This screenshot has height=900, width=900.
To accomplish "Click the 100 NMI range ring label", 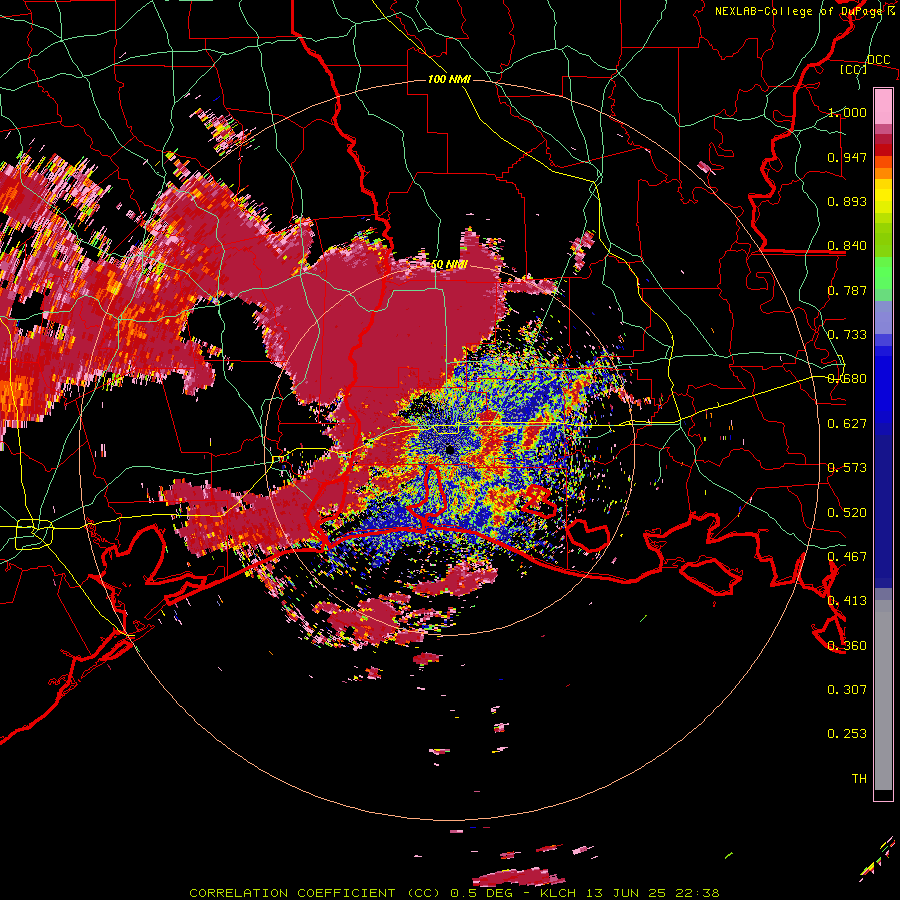I will [449, 79].
